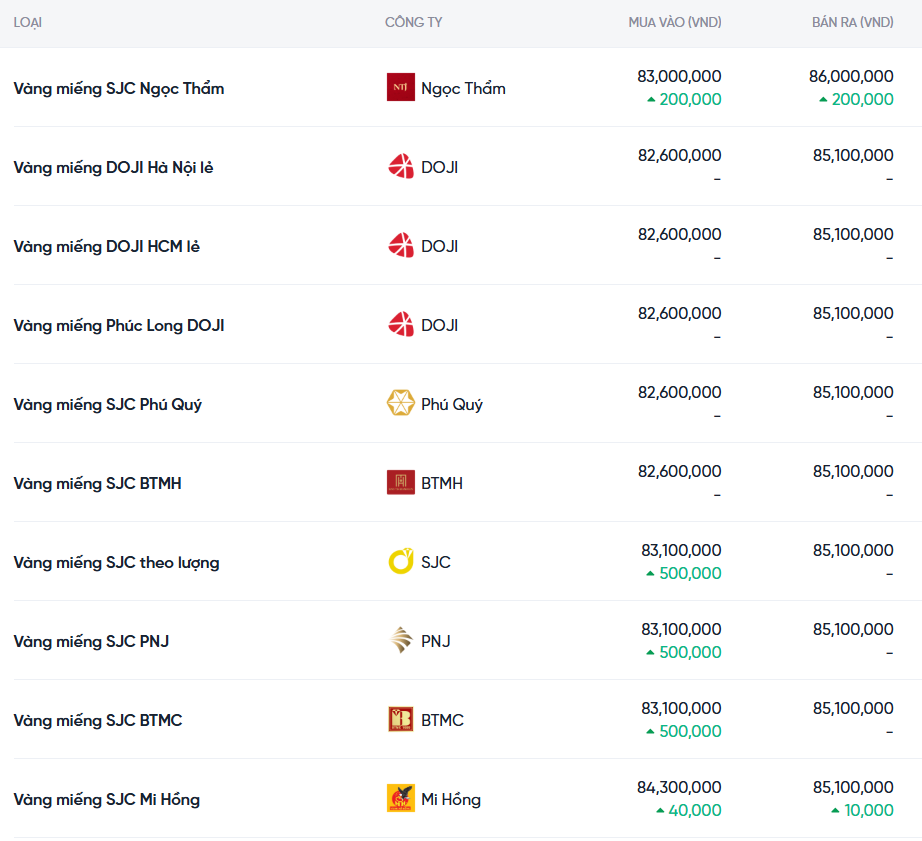Click the up arrow beside PNJ 500,000 change
922x841 pixels.
(650, 653)
